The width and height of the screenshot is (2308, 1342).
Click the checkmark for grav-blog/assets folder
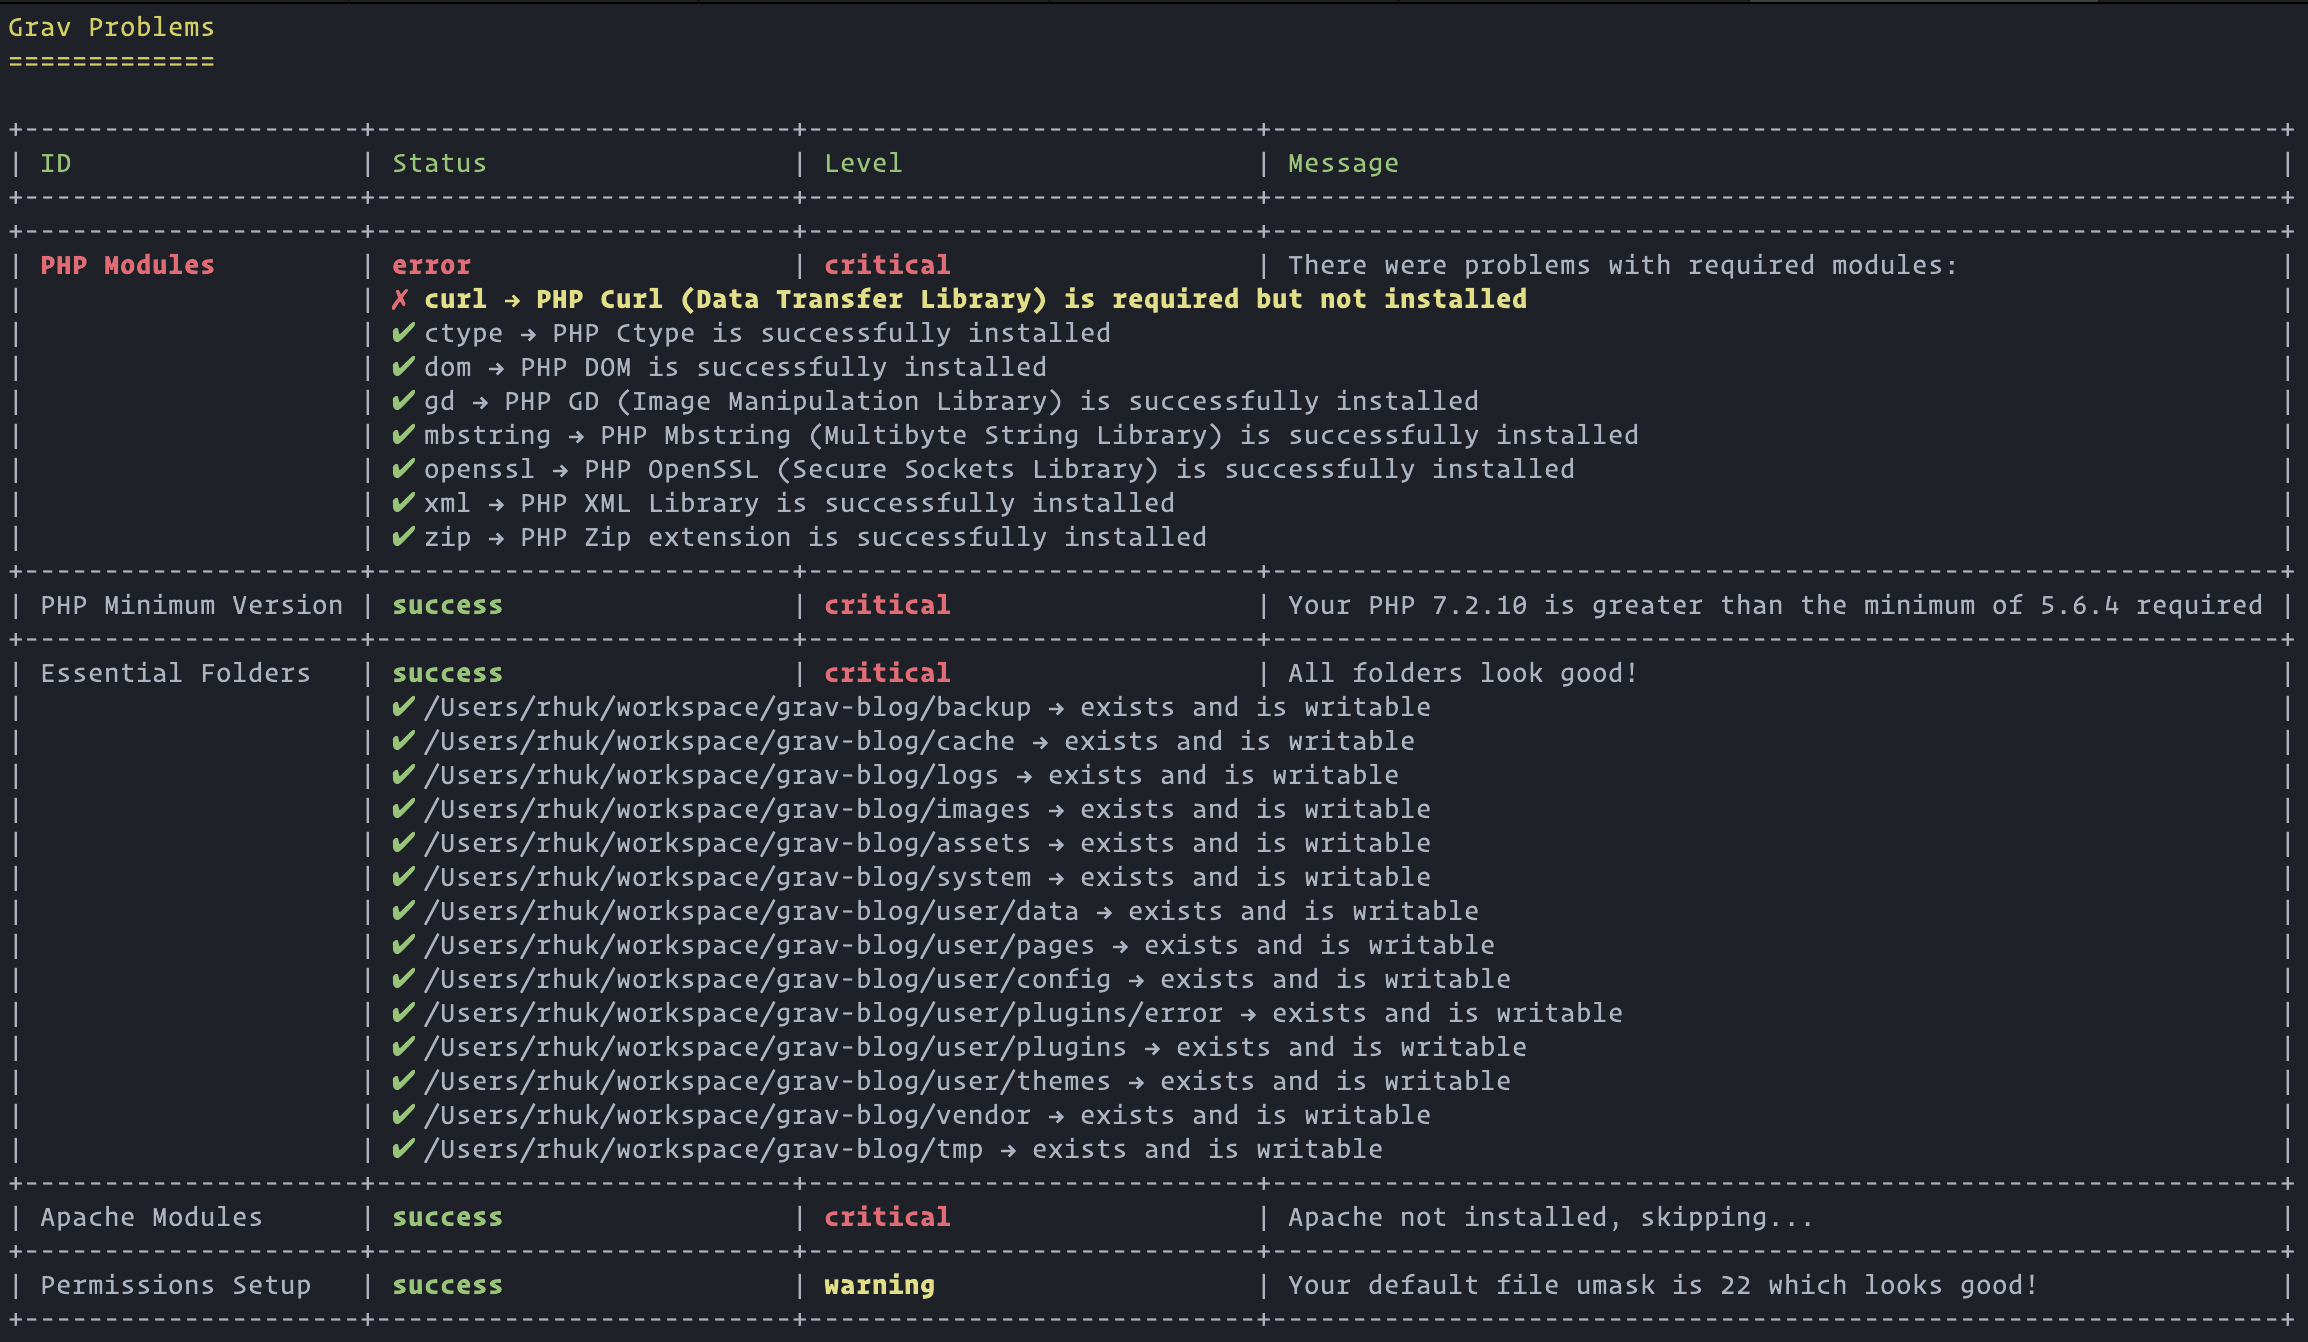403,843
